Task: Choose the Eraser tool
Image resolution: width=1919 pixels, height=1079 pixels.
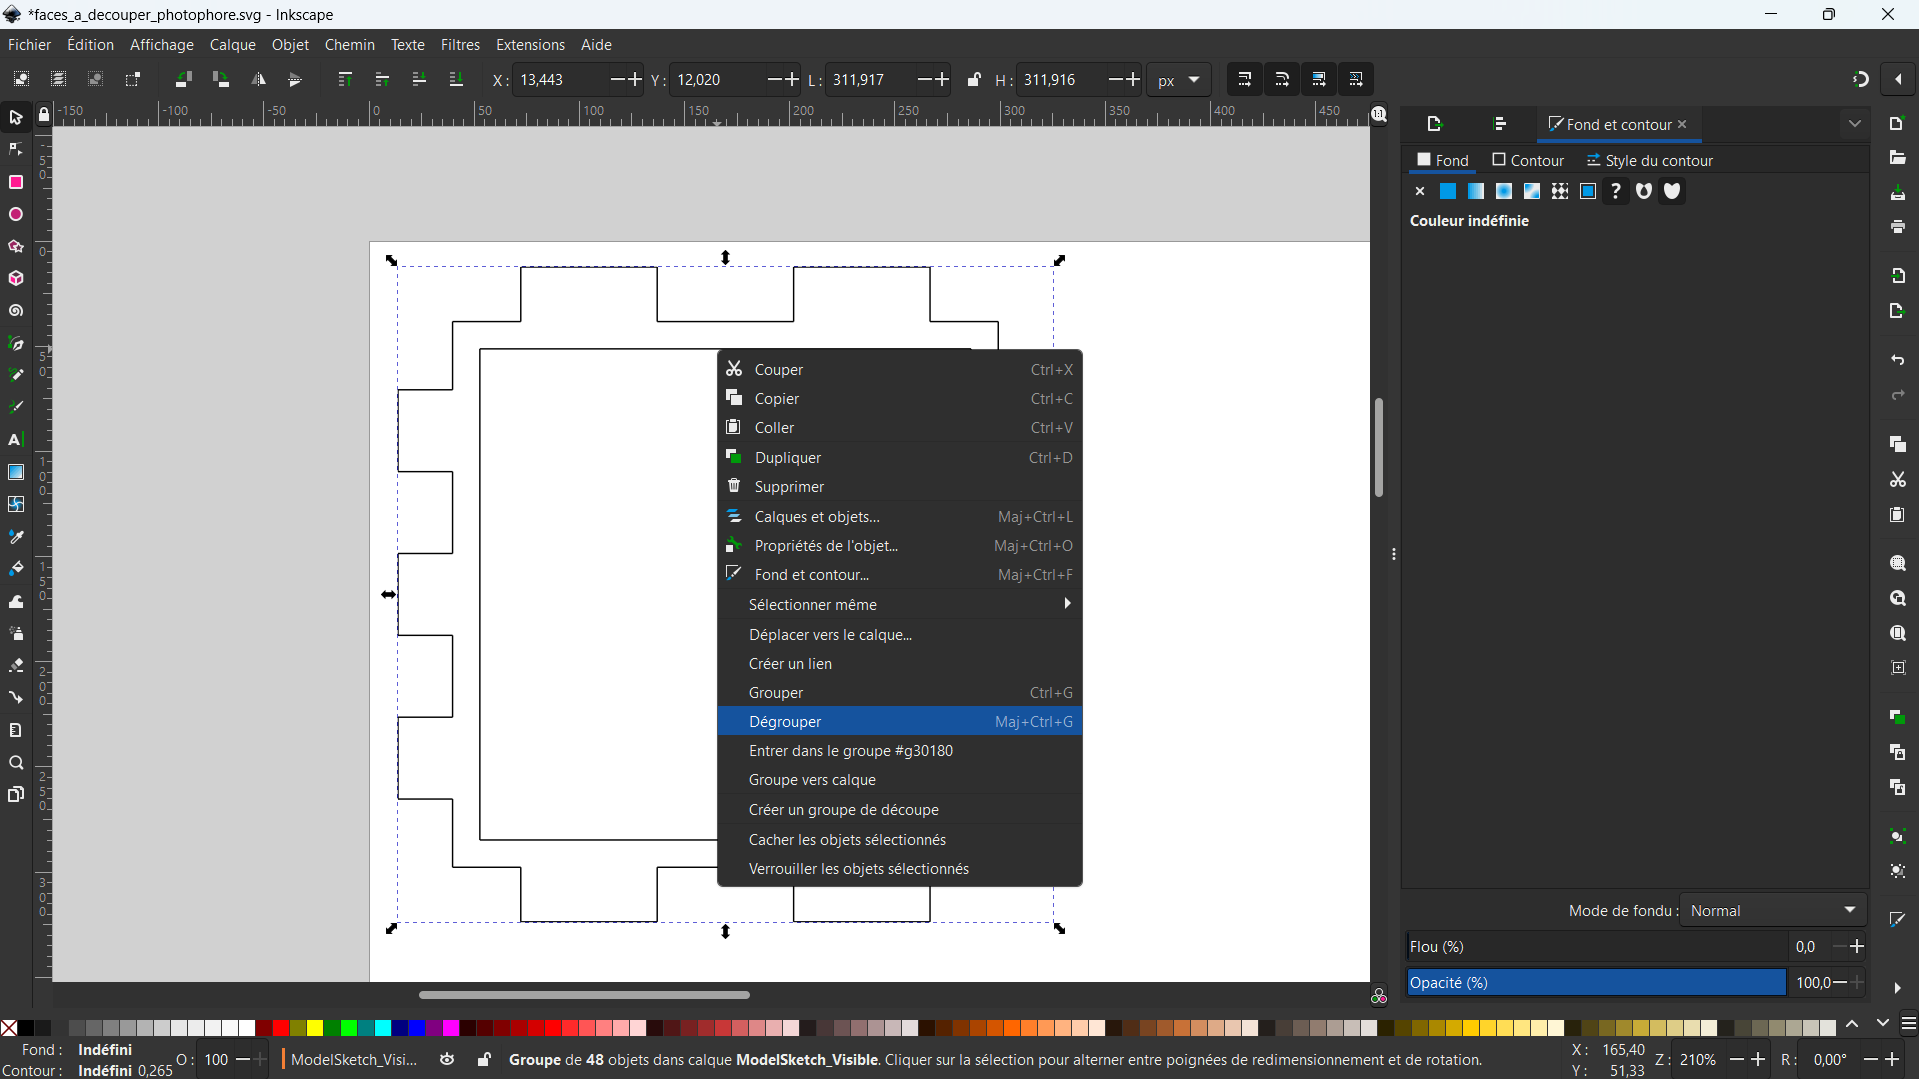Action: [16, 666]
